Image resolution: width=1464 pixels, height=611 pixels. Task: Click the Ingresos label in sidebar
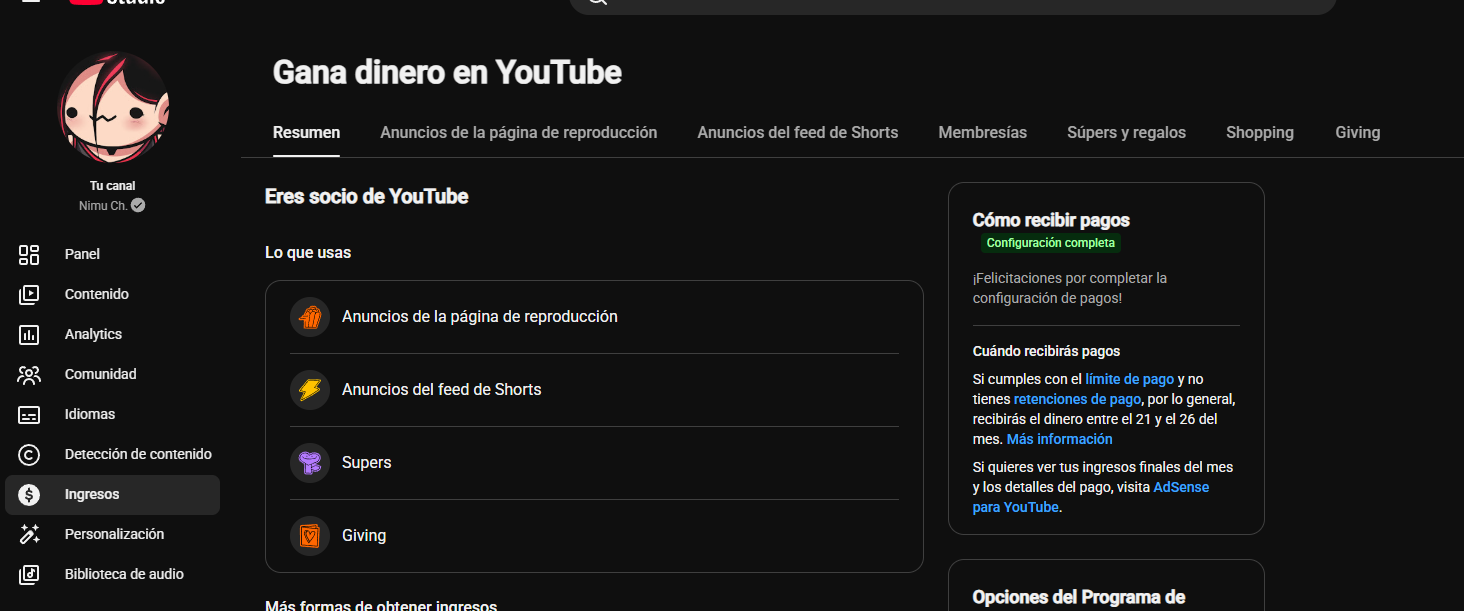tap(92, 494)
